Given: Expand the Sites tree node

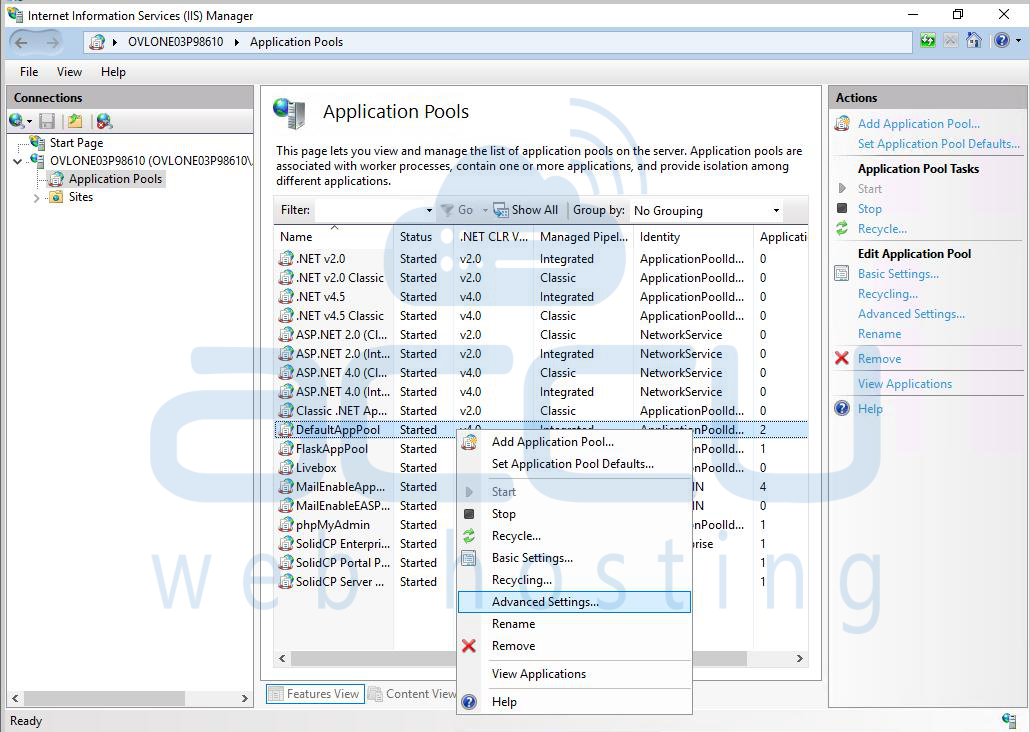Looking at the screenshot, I should point(36,198).
